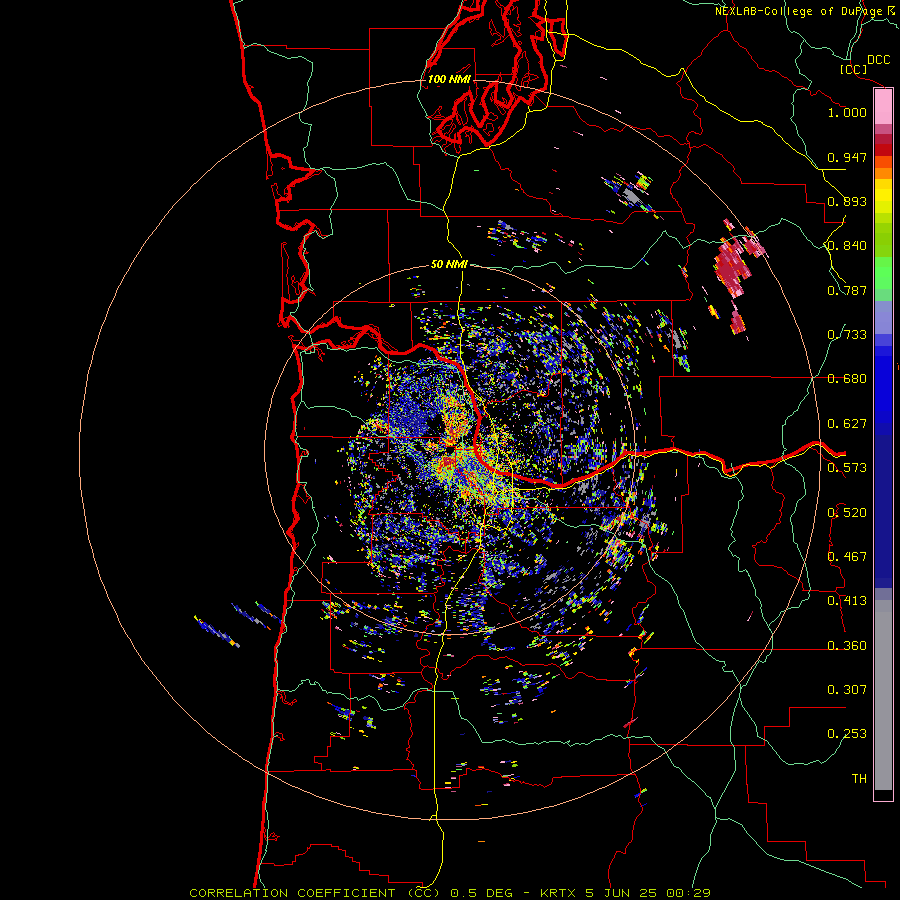900x900 pixels.
Task: Click the 0.413 color scale value
Action: (847, 601)
